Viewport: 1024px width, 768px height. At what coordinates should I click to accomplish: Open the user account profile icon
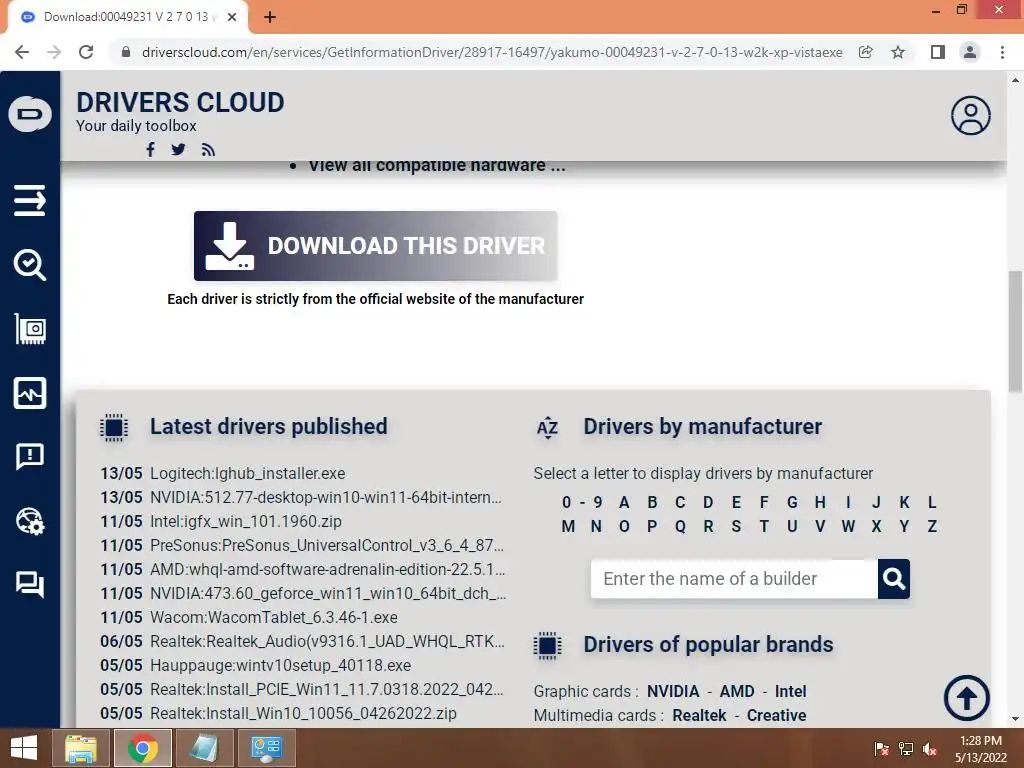970,116
